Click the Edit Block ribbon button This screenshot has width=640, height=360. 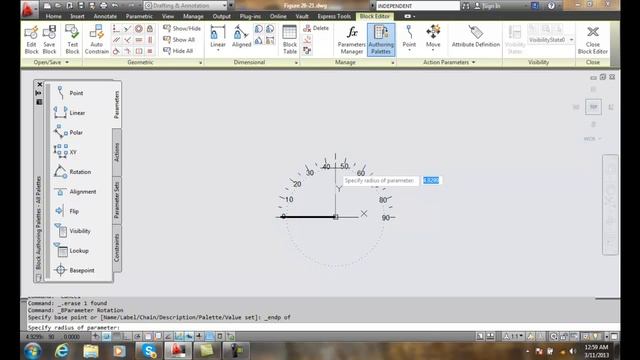click(31, 40)
